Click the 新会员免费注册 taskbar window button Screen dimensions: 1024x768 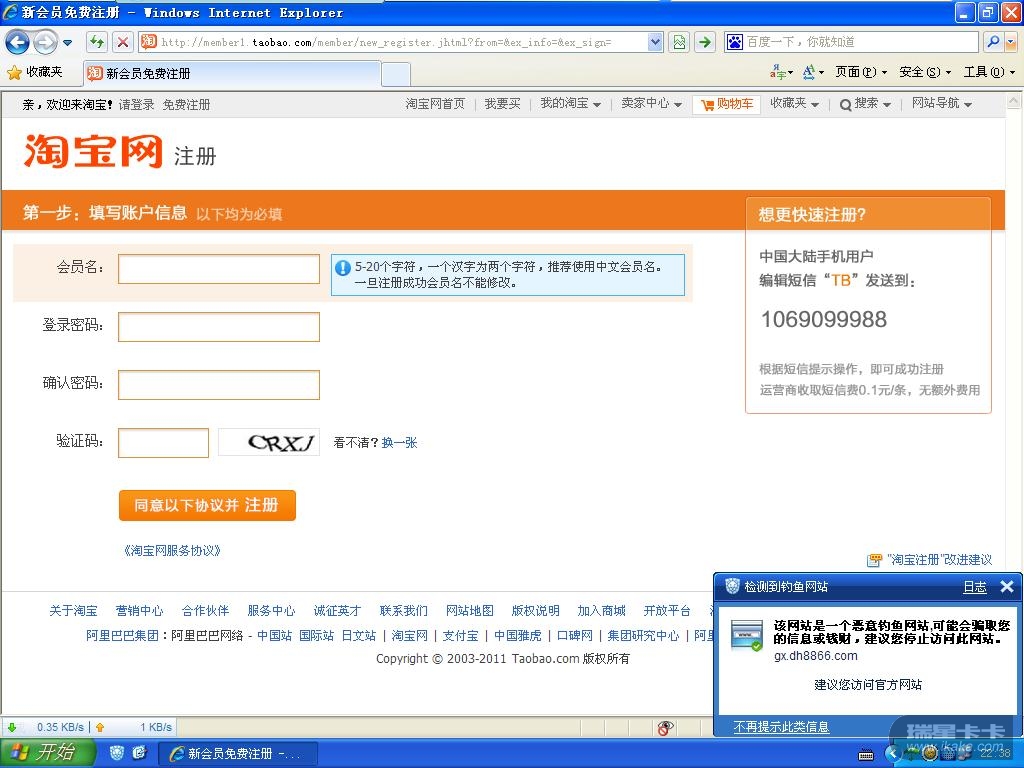point(238,754)
